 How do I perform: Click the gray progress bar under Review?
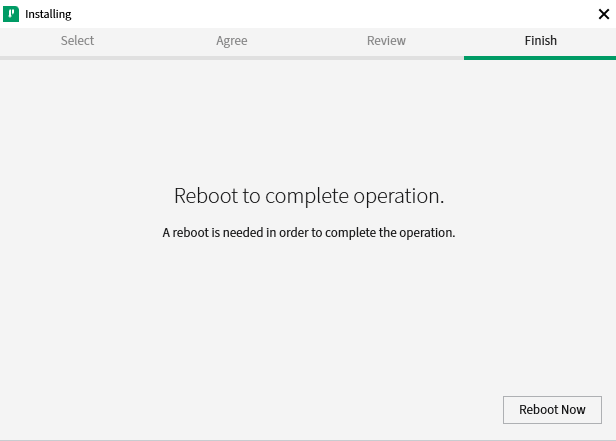coord(386,58)
